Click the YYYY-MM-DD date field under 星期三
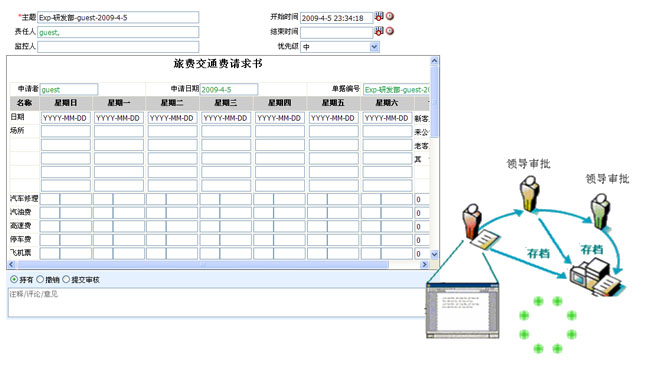This screenshot has width=650, height=365. 226,118
